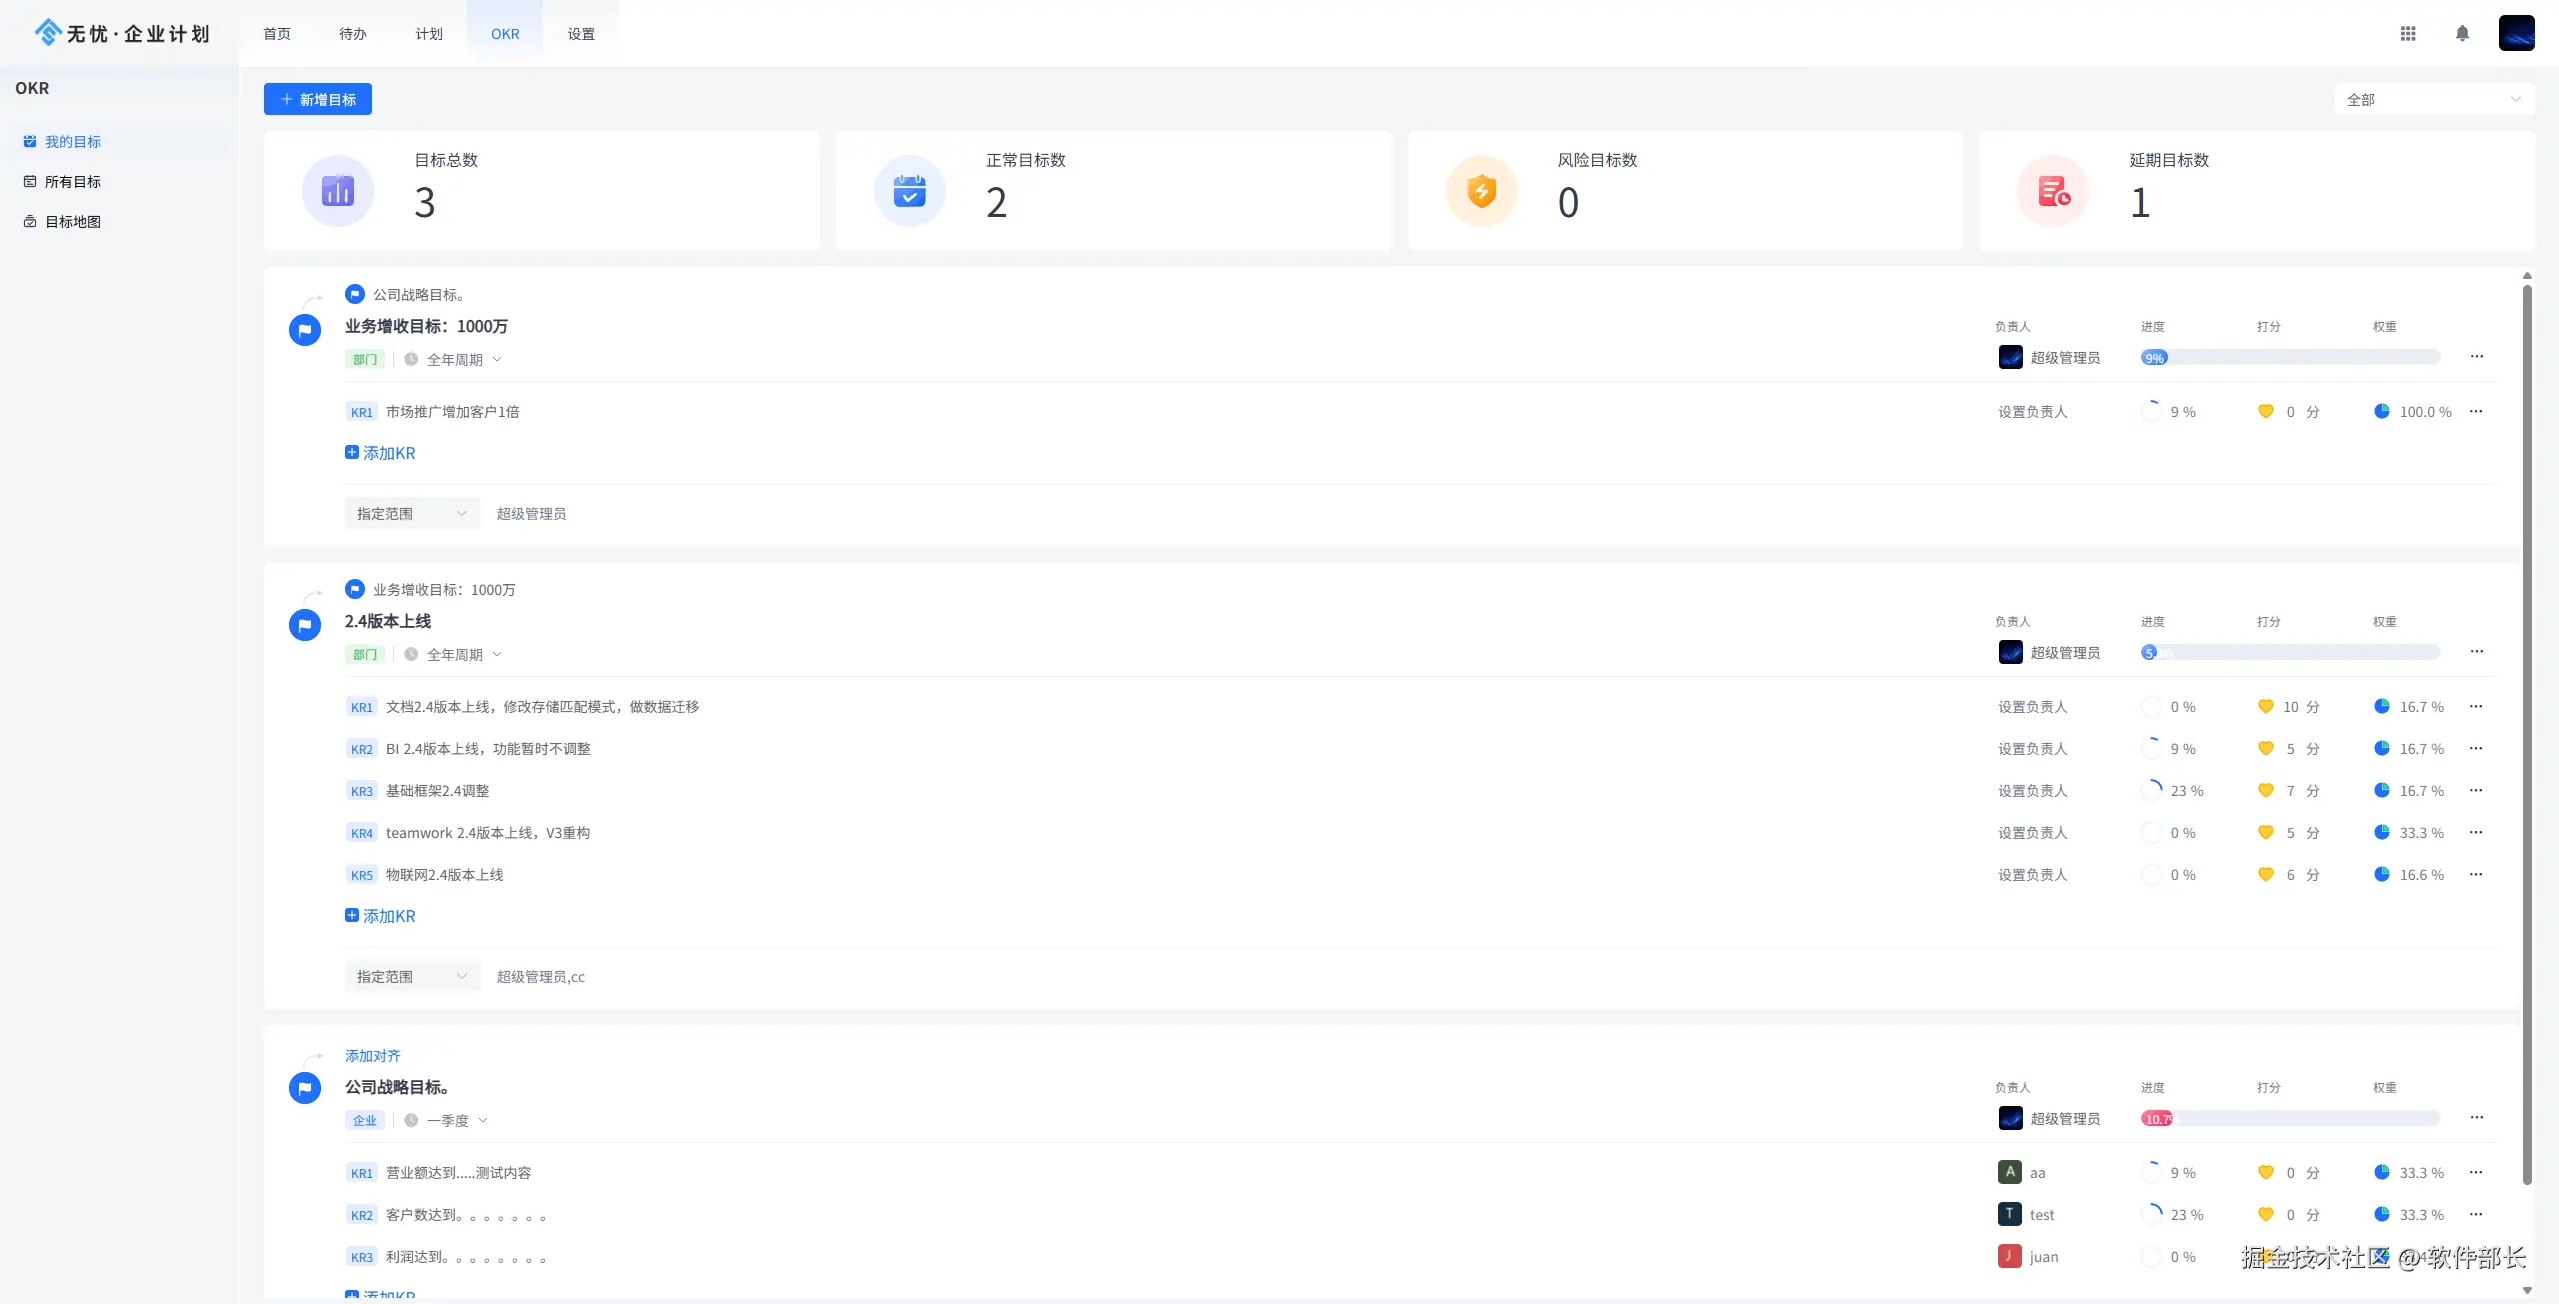Click the 目标总数 chart icon
Viewport: 2559px width, 1304px height.
(338, 191)
